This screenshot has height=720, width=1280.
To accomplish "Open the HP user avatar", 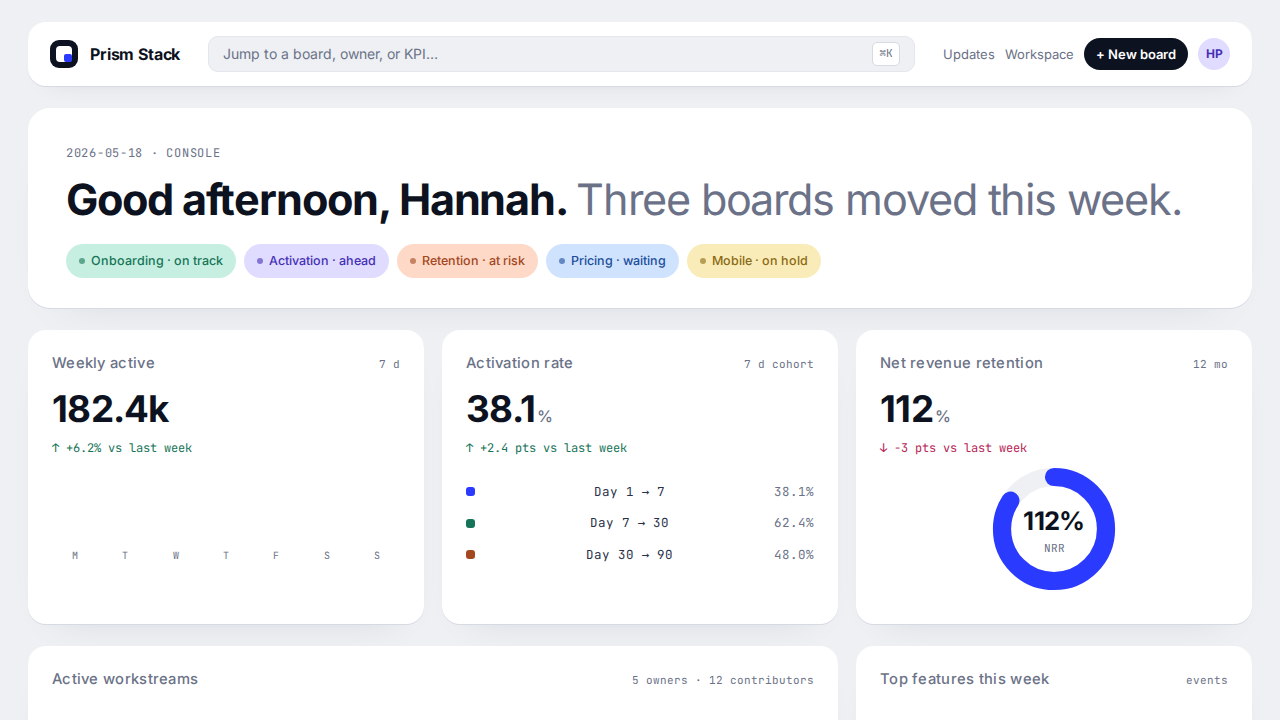I will (1214, 54).
